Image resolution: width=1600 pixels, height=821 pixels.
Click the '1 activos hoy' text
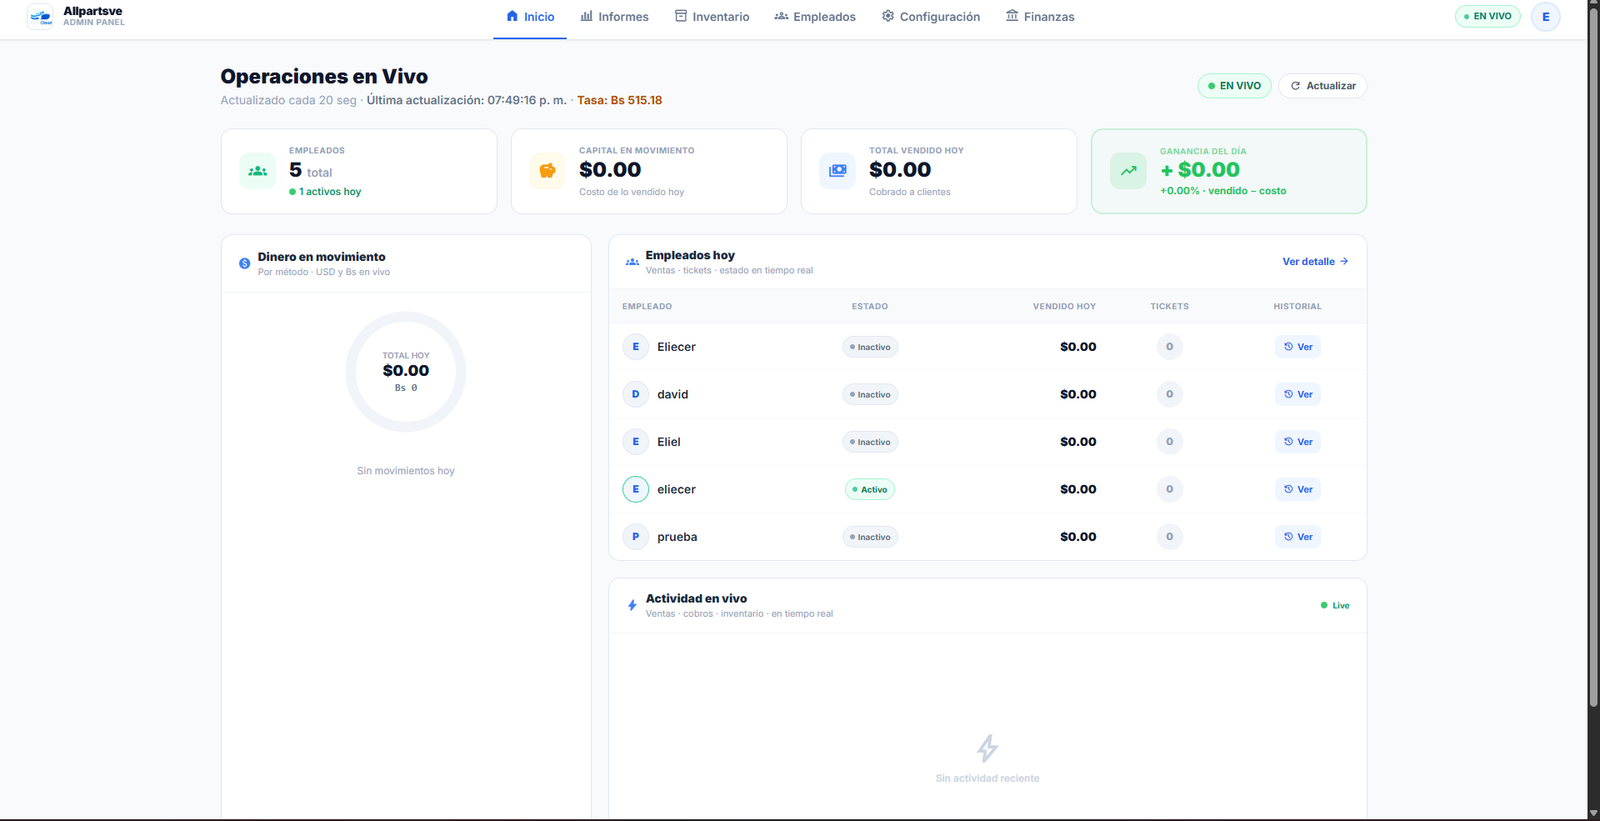329,192
